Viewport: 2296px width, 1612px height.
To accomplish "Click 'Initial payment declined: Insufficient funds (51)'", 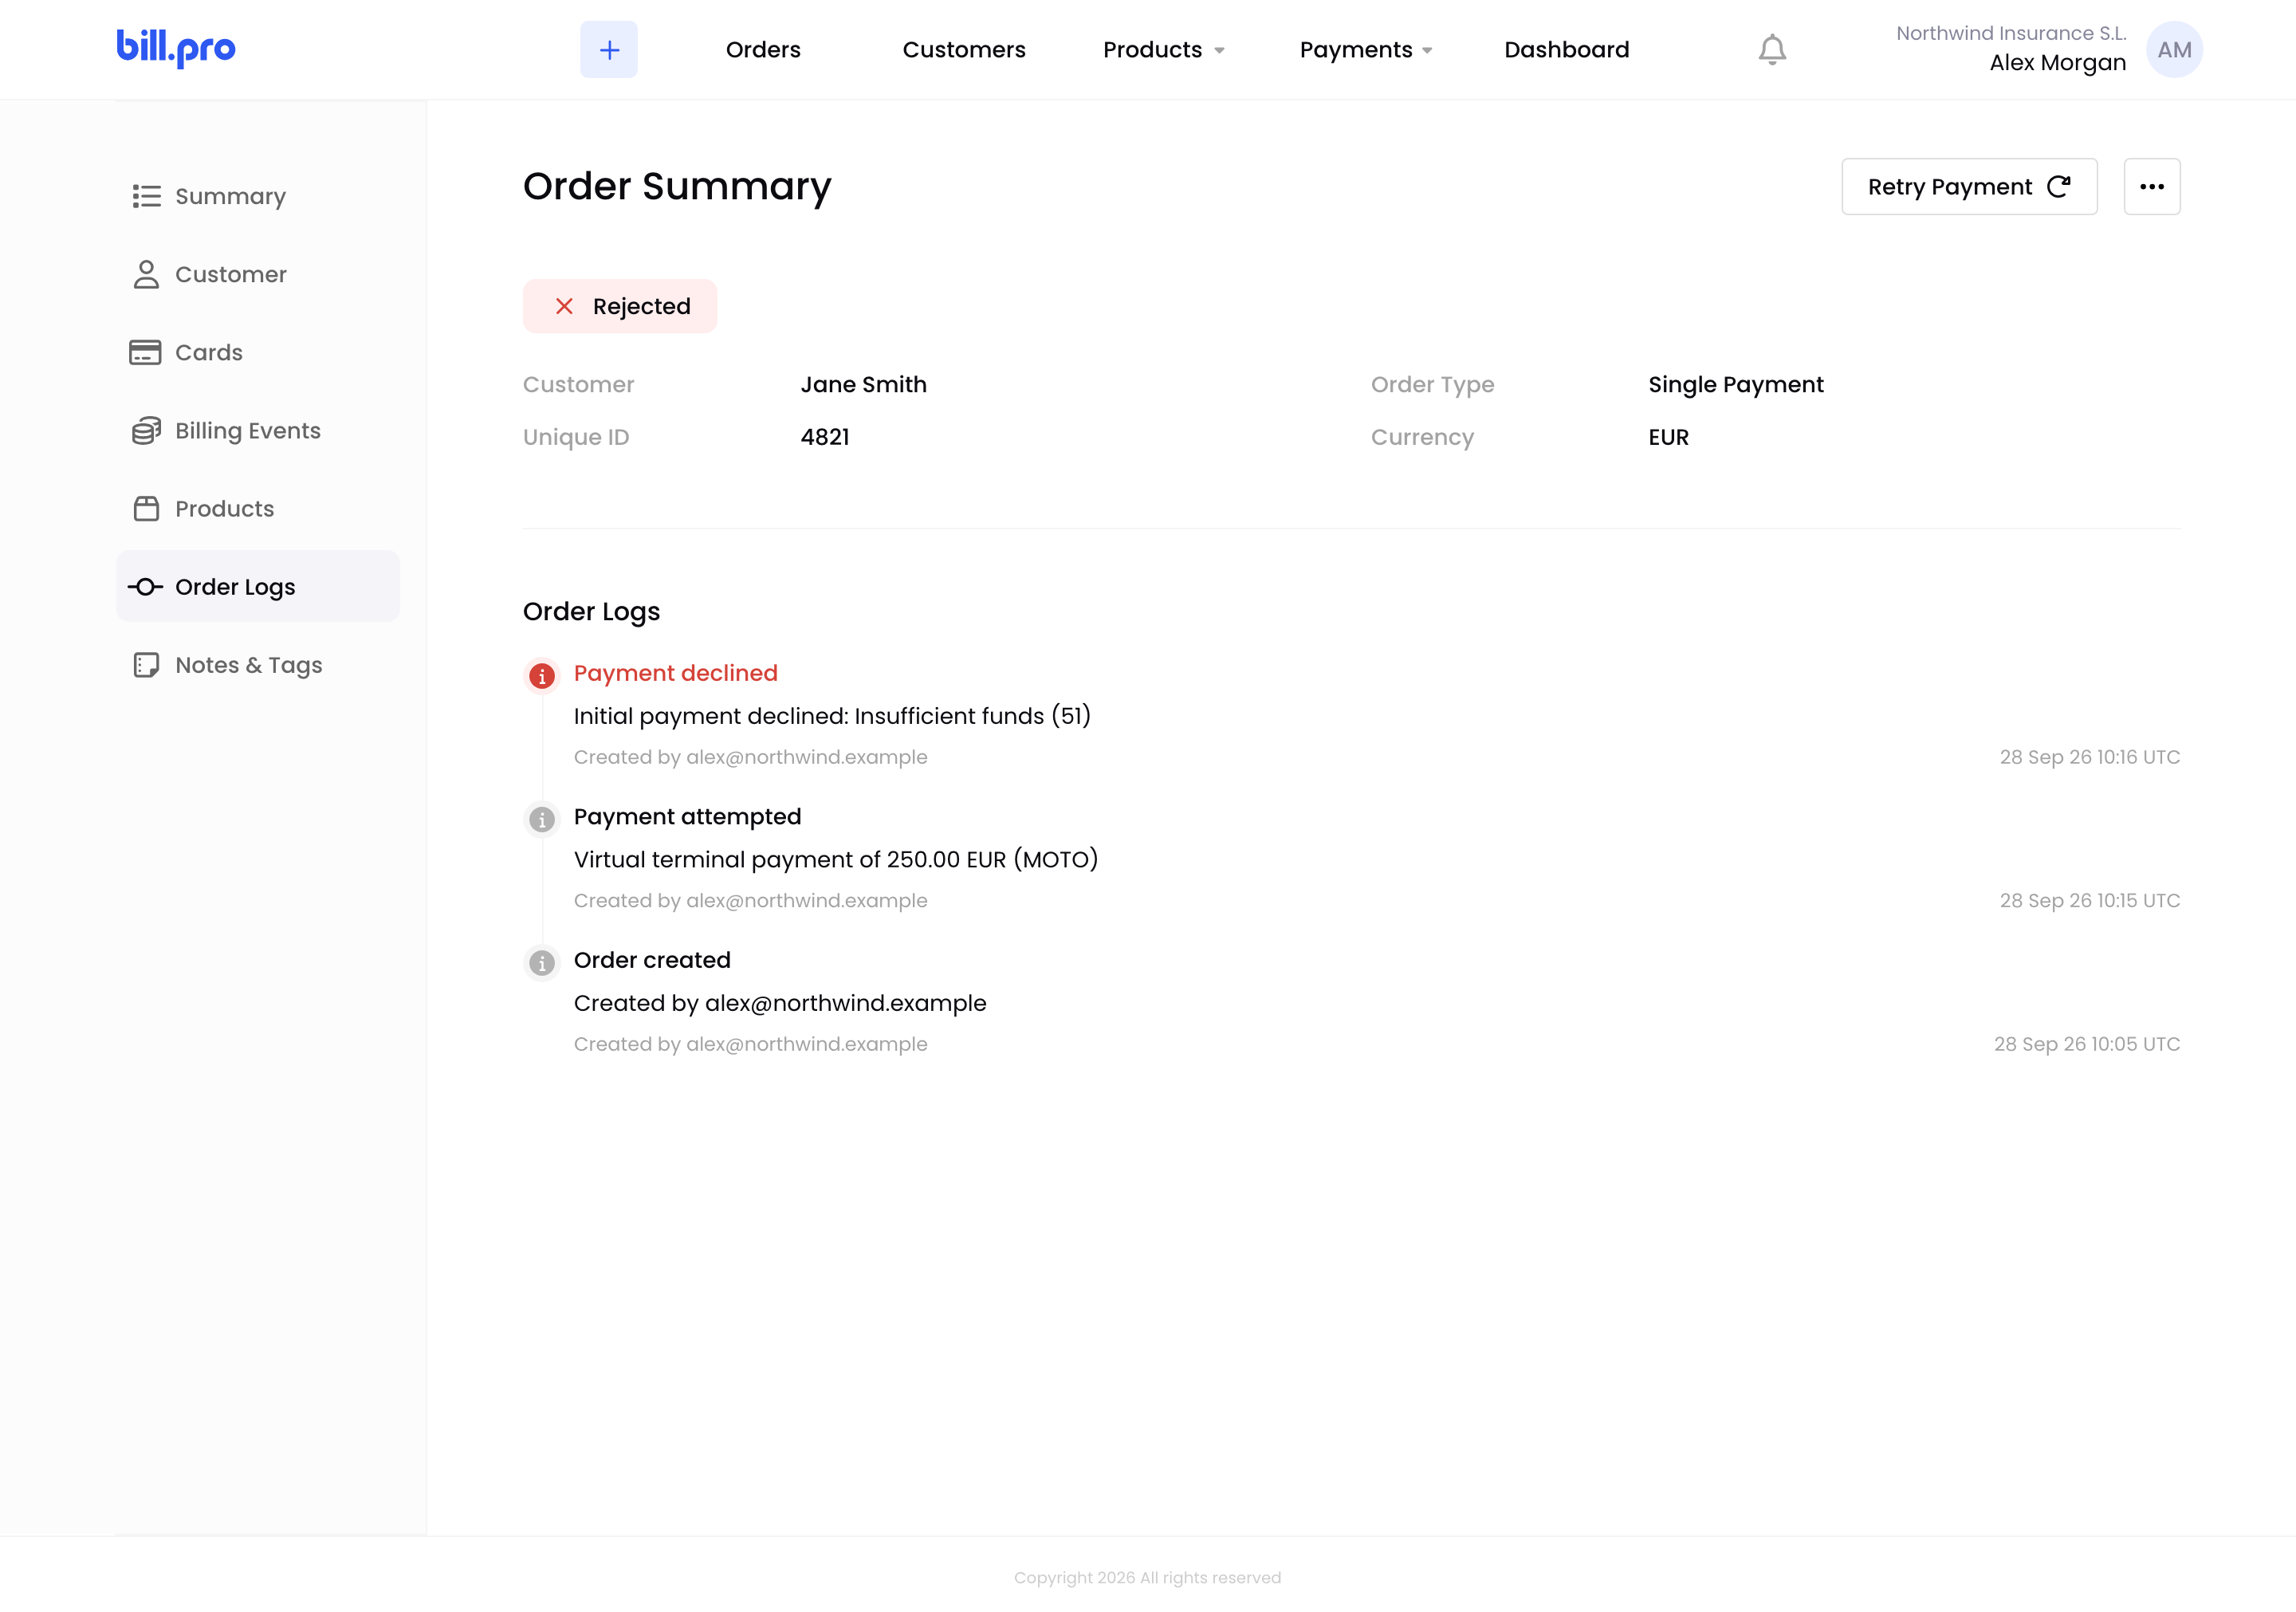I will [832, 716].
